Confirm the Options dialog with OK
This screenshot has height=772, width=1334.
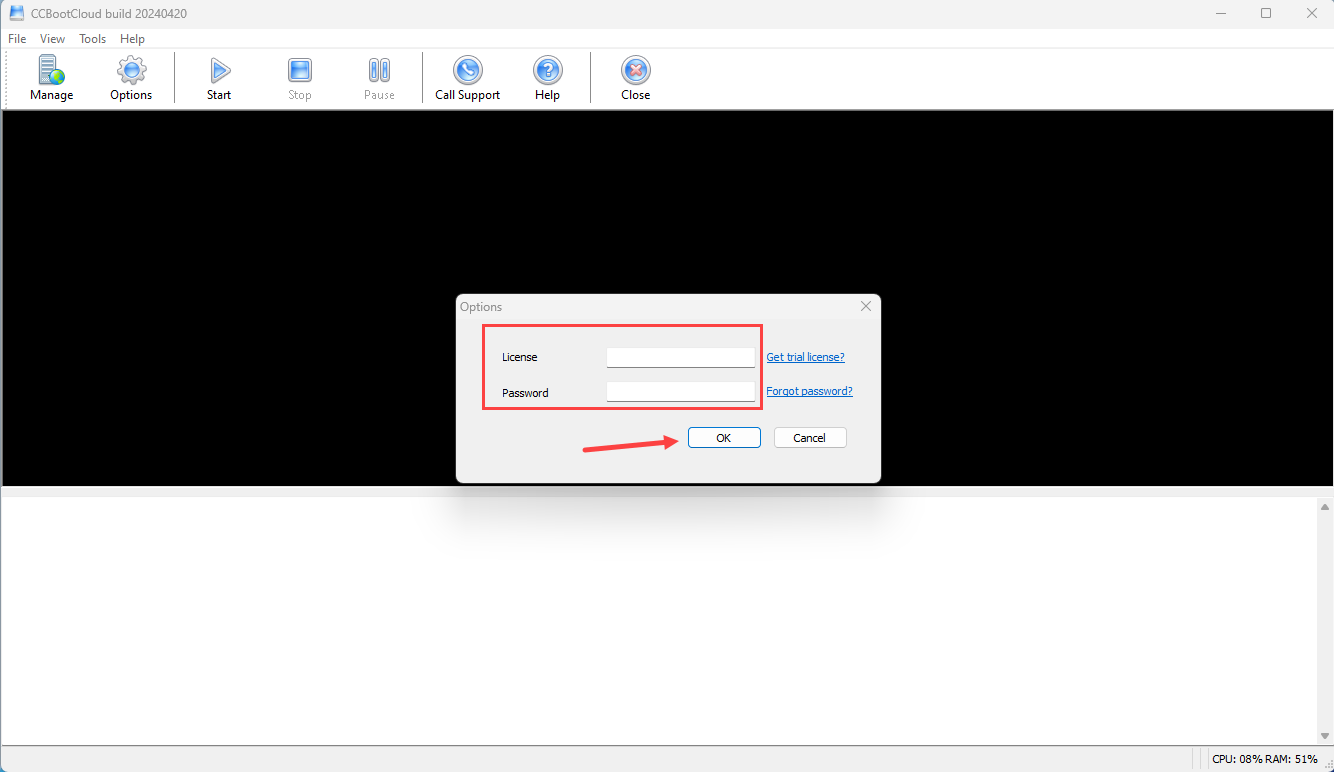click(x=724, y=438)
